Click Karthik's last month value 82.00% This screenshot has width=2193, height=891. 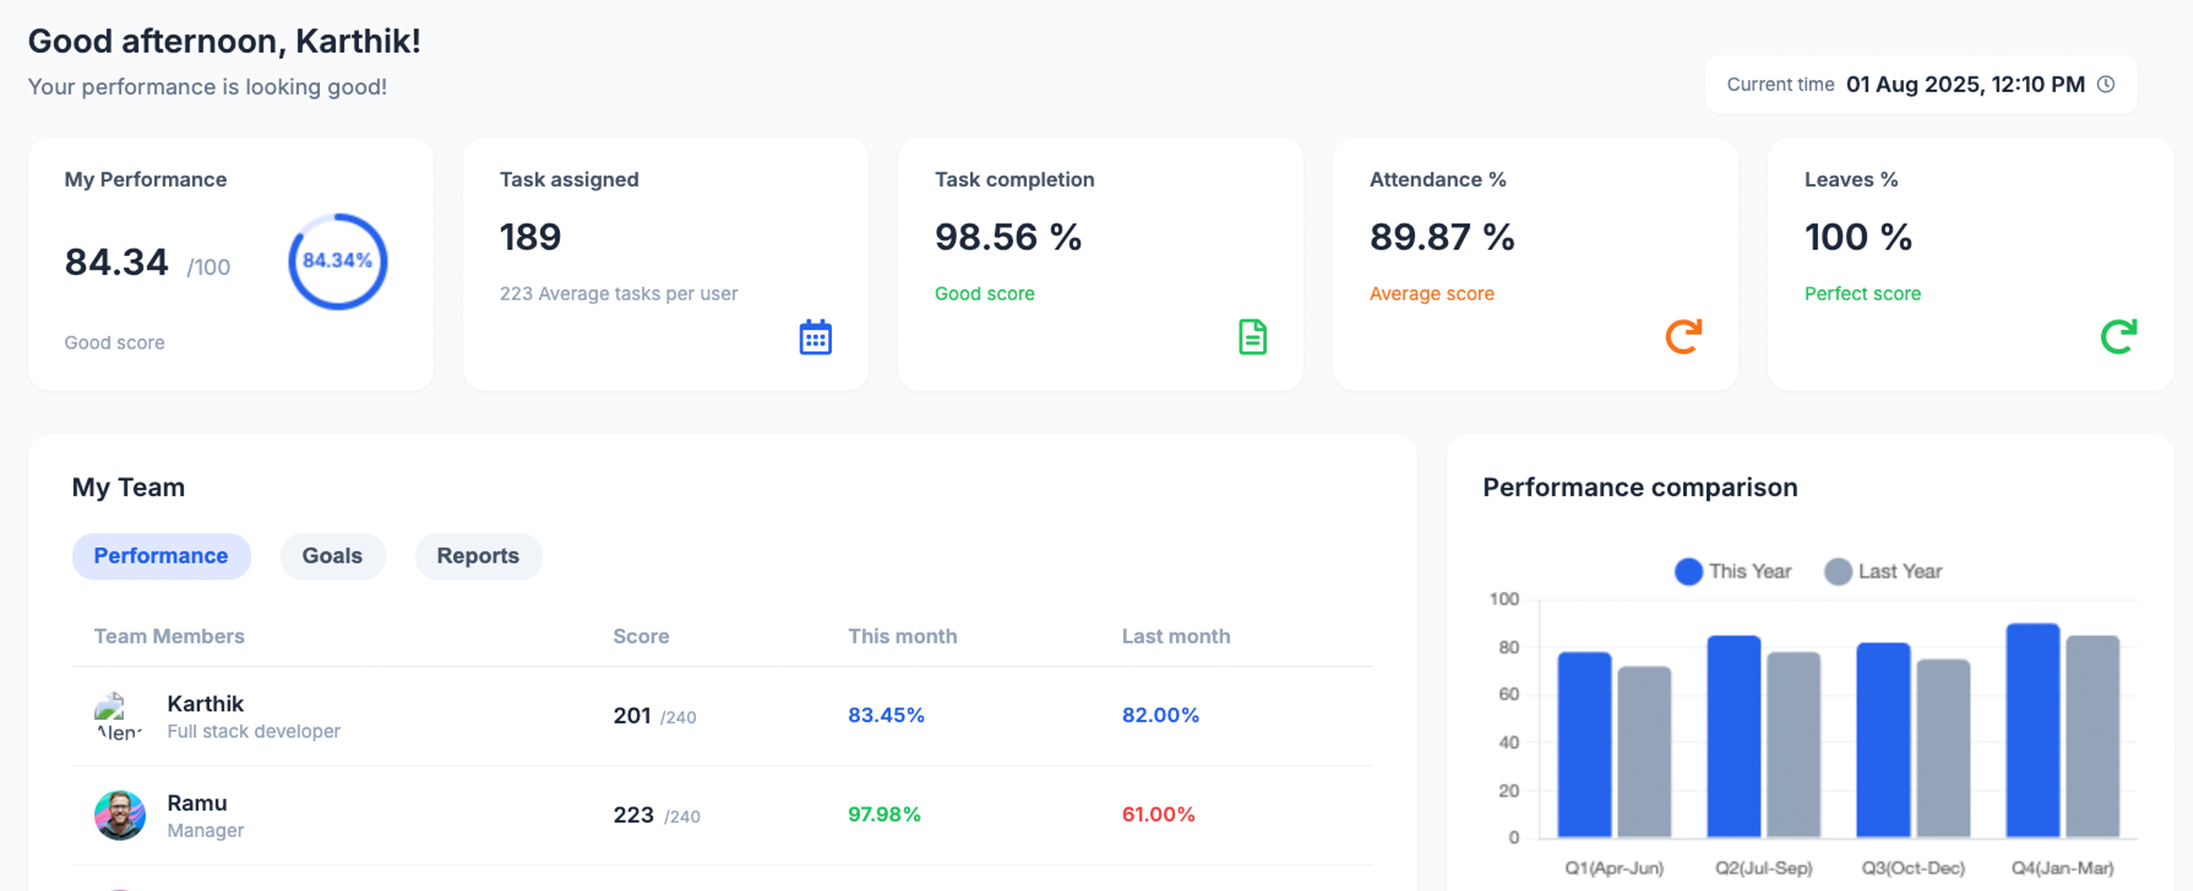pos(1160,715)
